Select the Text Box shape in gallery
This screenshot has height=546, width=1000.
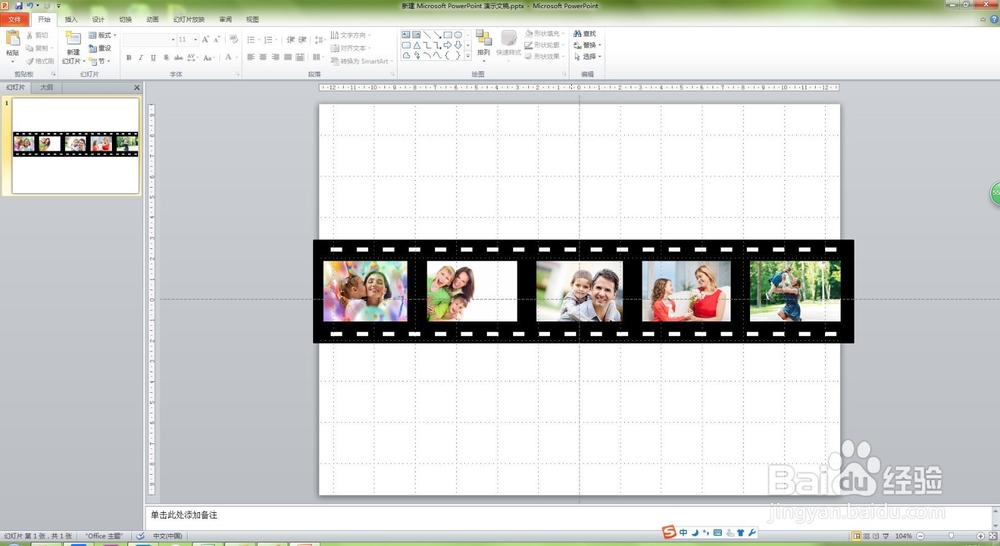pos(406,34)
